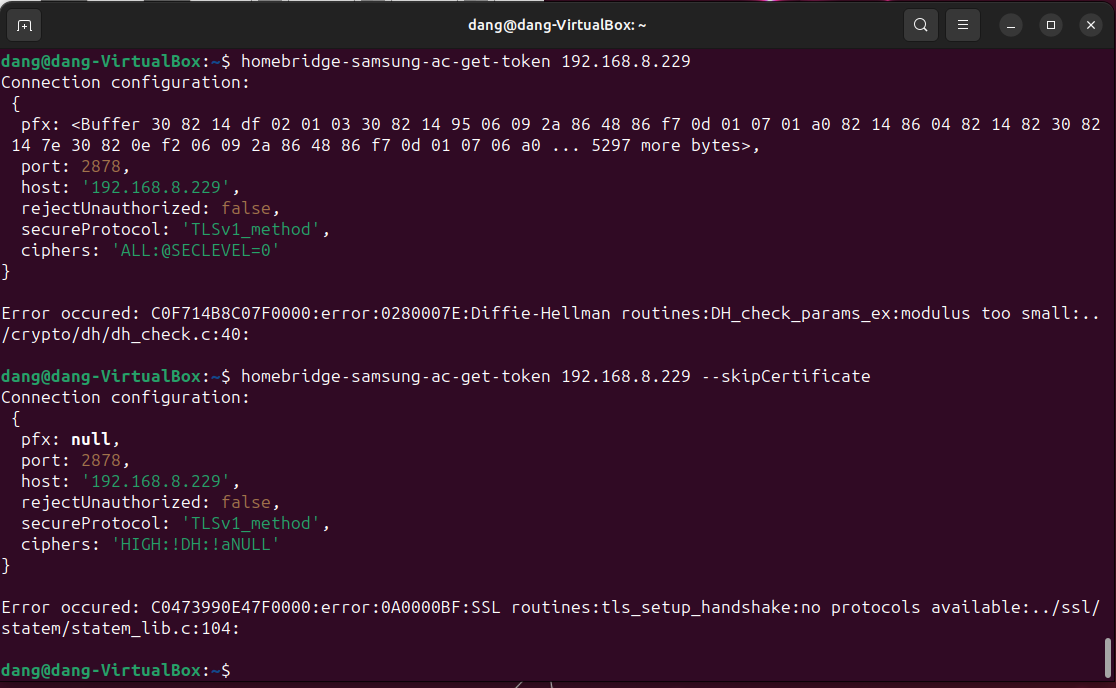Click the title bar label dang@dang-VirtualBox

(557, 24)
